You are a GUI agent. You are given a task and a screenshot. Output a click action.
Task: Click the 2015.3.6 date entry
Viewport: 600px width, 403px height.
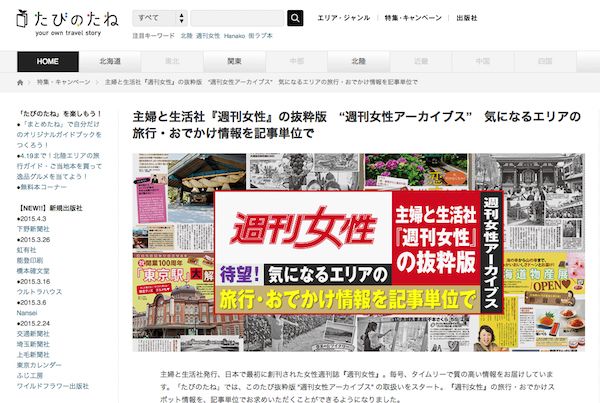pyautogui.click(x=31, y=302)
